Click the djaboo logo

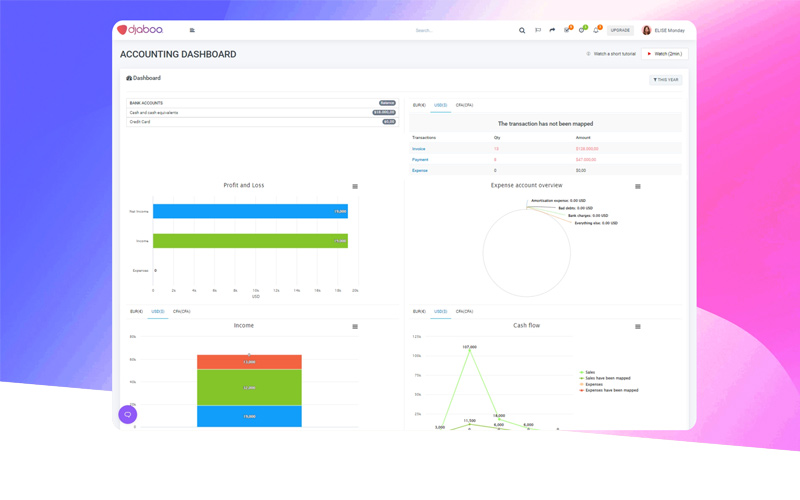pyautogui.click(x=140, y=30)
